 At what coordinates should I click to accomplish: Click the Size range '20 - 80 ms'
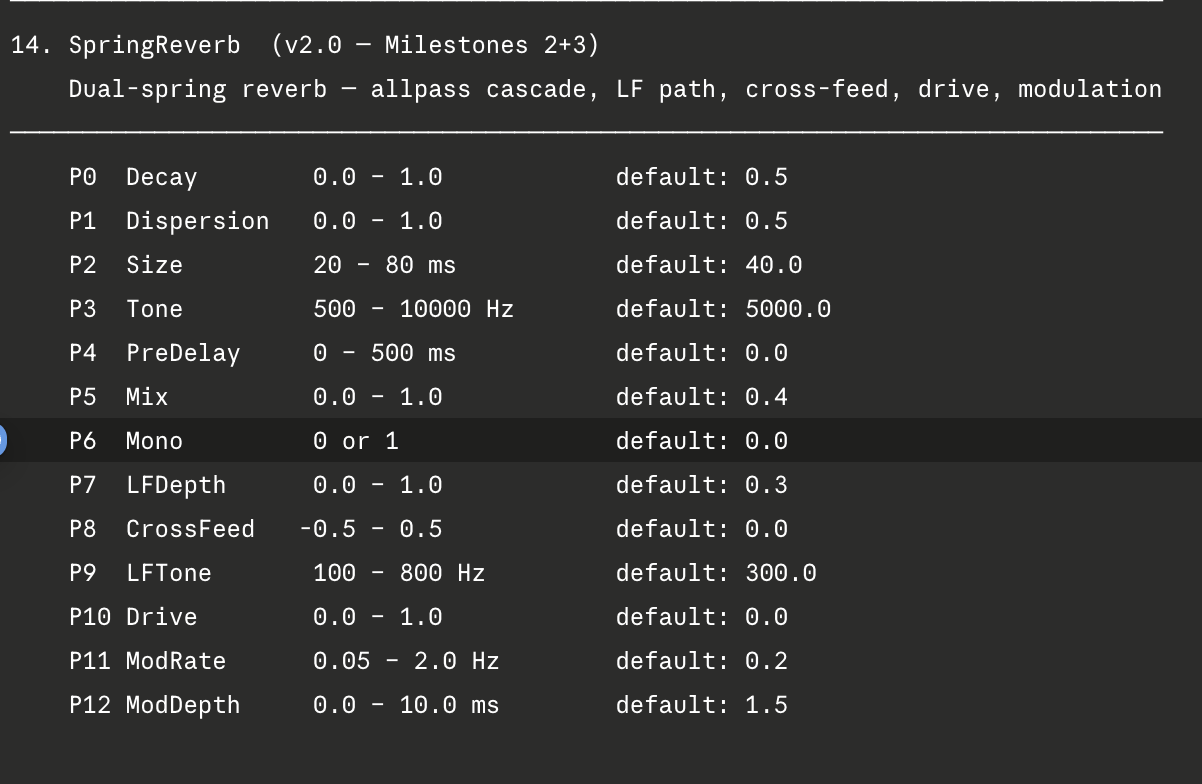385,265
